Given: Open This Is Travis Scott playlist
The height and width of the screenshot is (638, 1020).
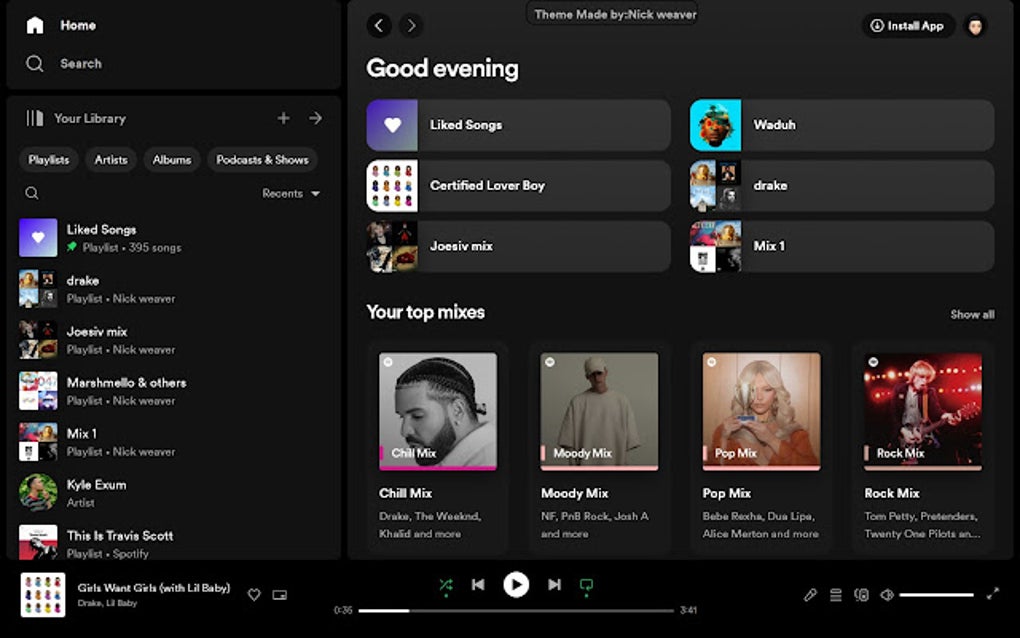Looking at the screenshot, I should [x=174, y=543].
